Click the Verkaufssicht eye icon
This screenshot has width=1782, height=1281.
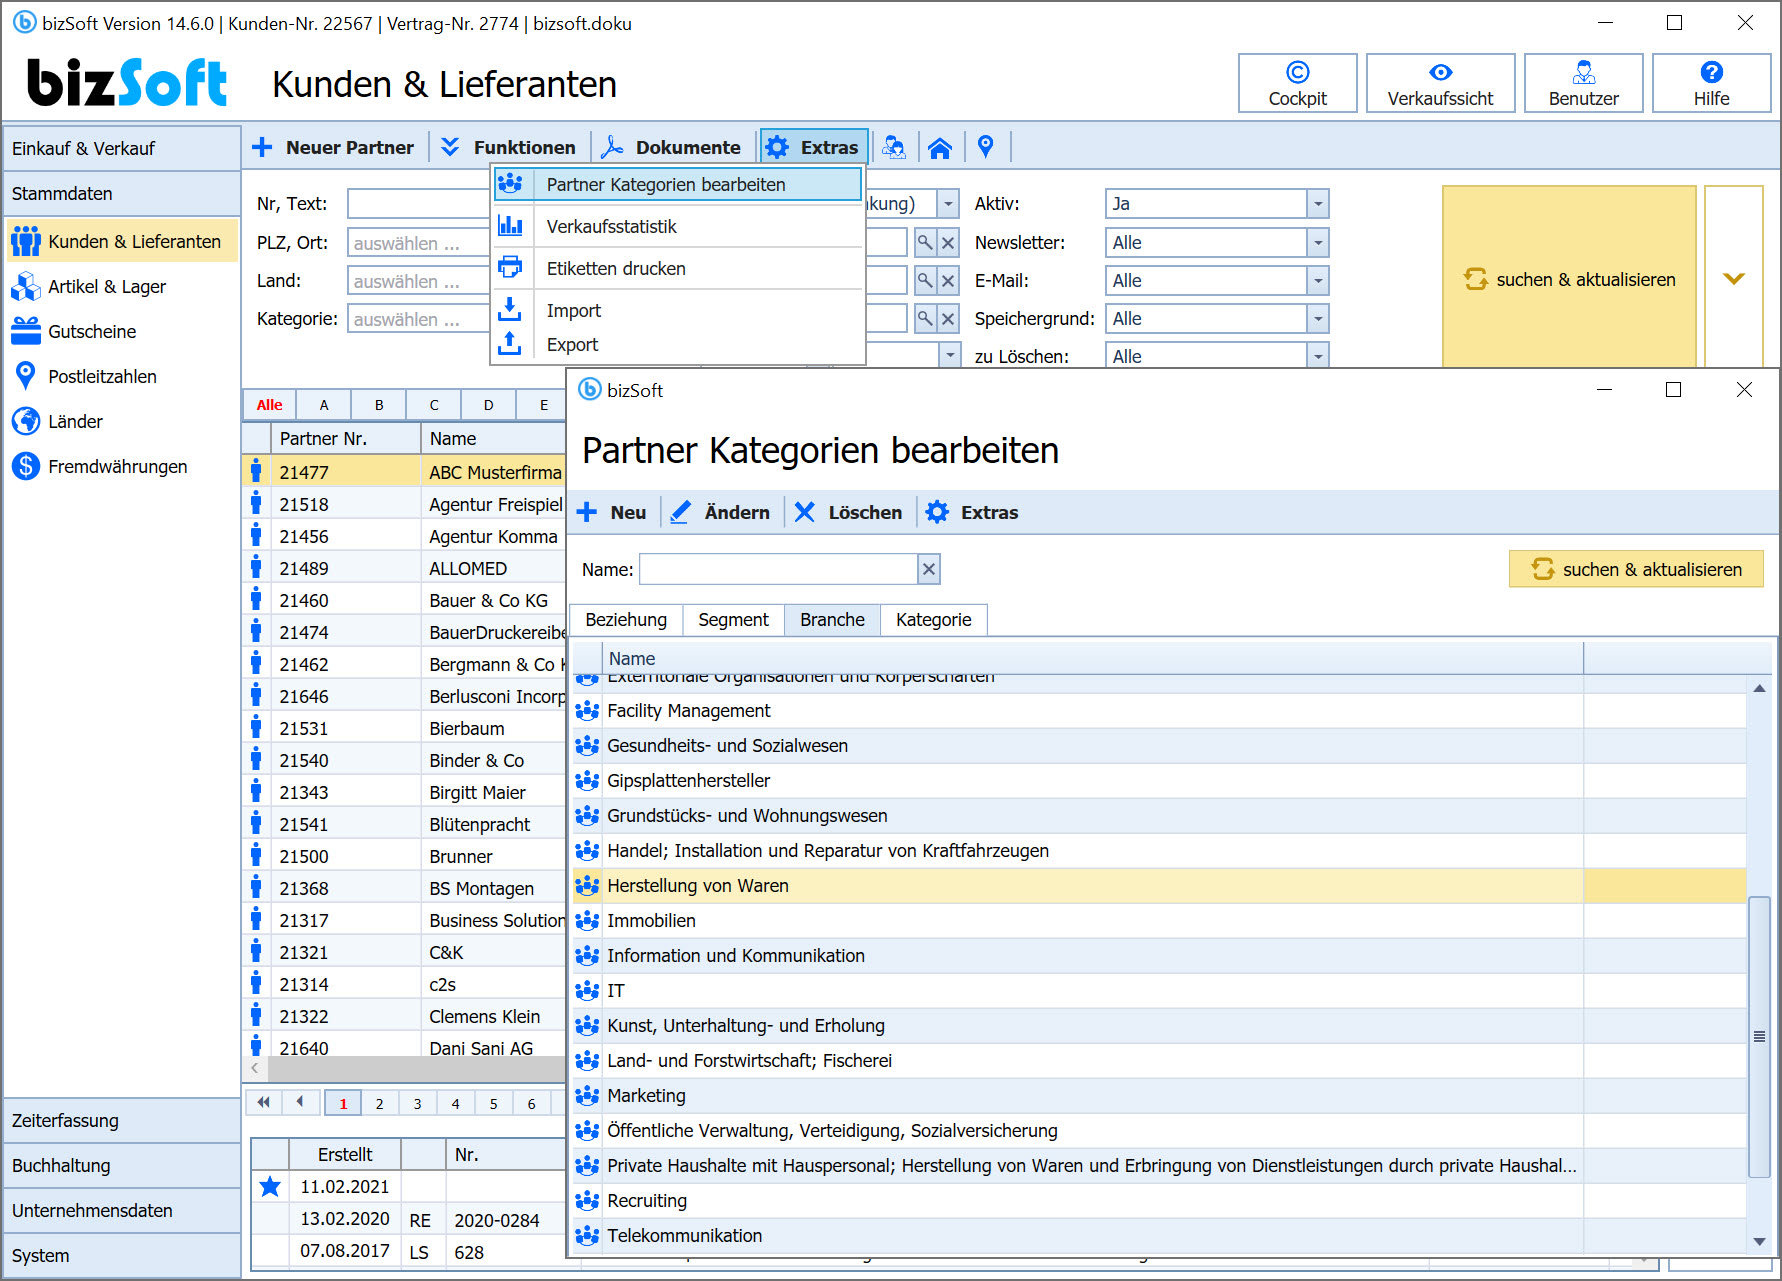click(x=1440, y=72)
